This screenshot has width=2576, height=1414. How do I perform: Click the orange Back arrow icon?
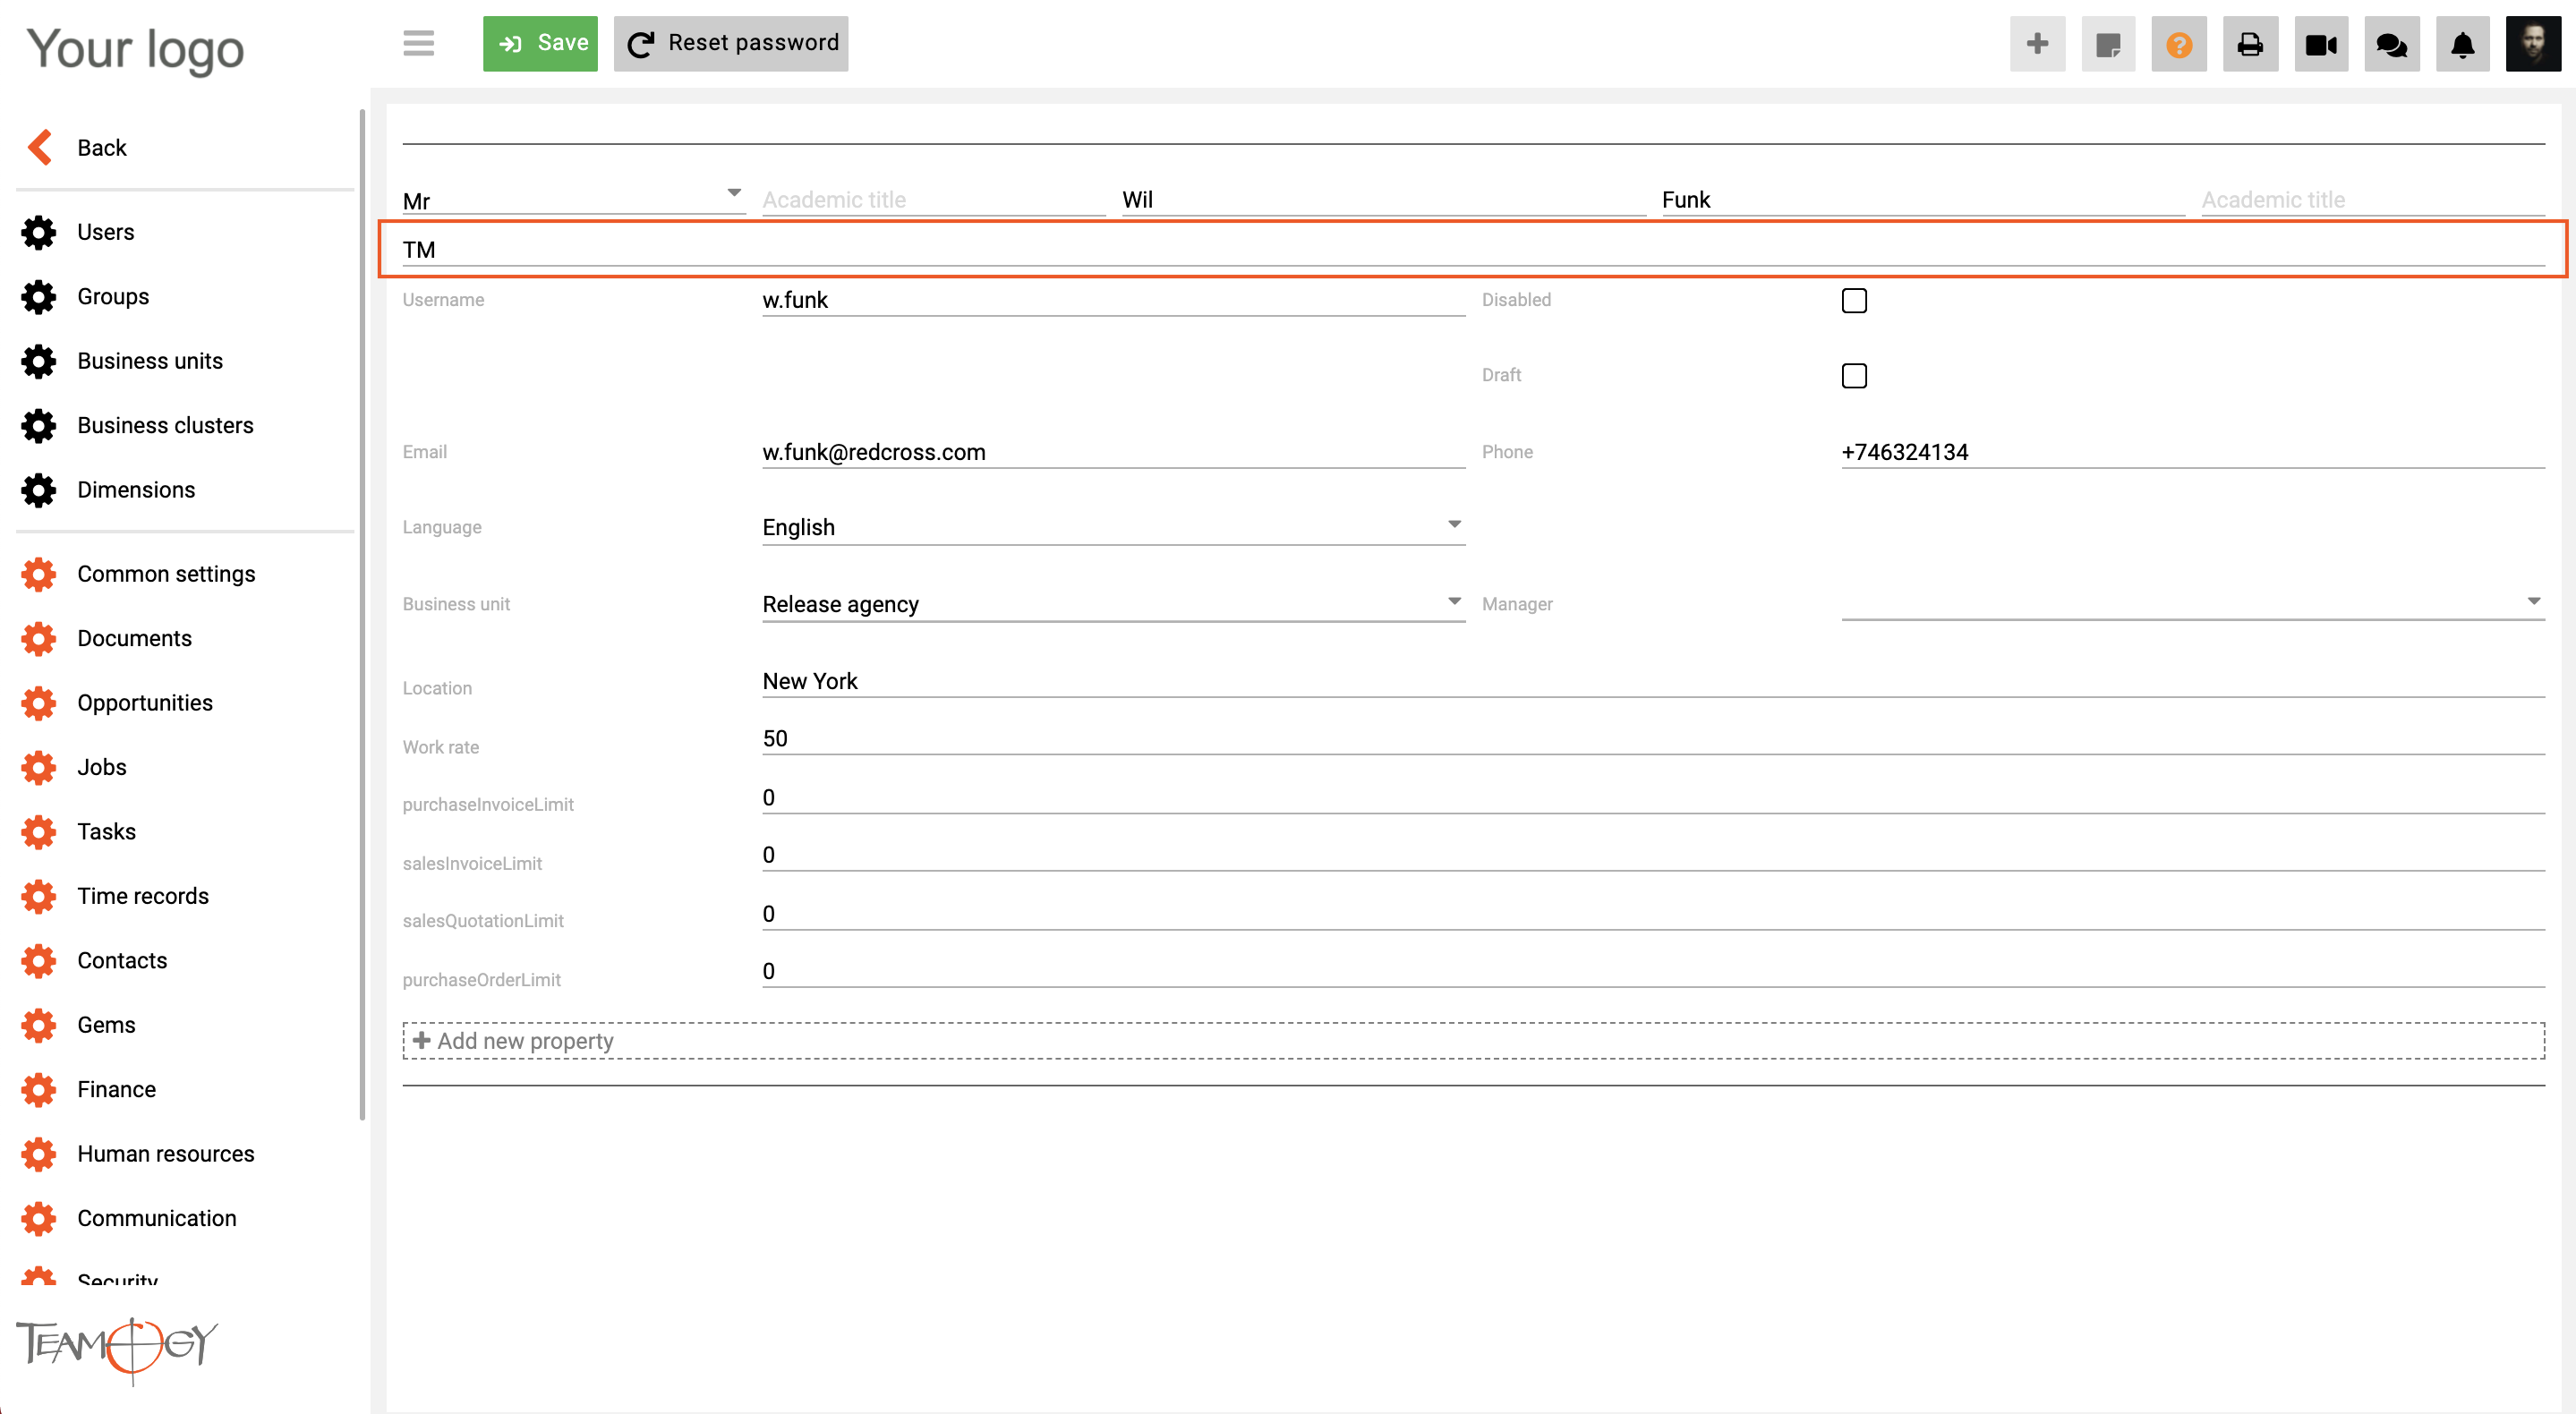(39, 147)
